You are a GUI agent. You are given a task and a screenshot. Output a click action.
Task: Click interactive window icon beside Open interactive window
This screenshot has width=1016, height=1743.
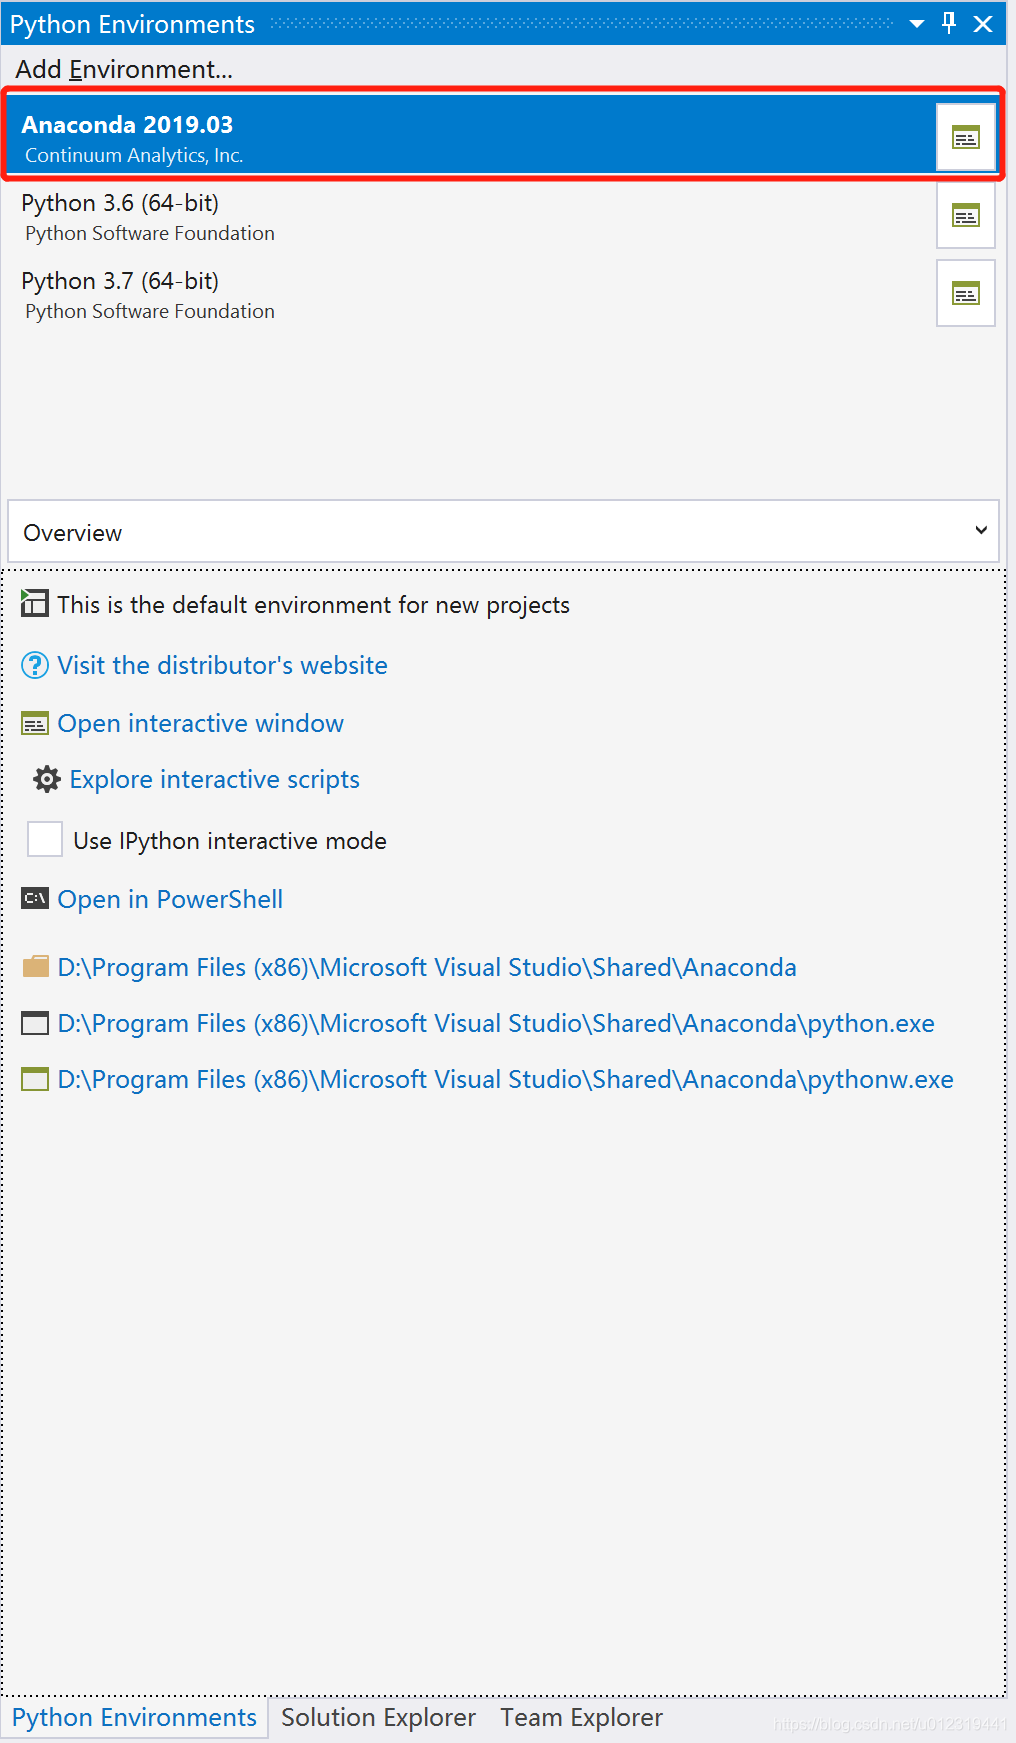click(x=34, y=723)
